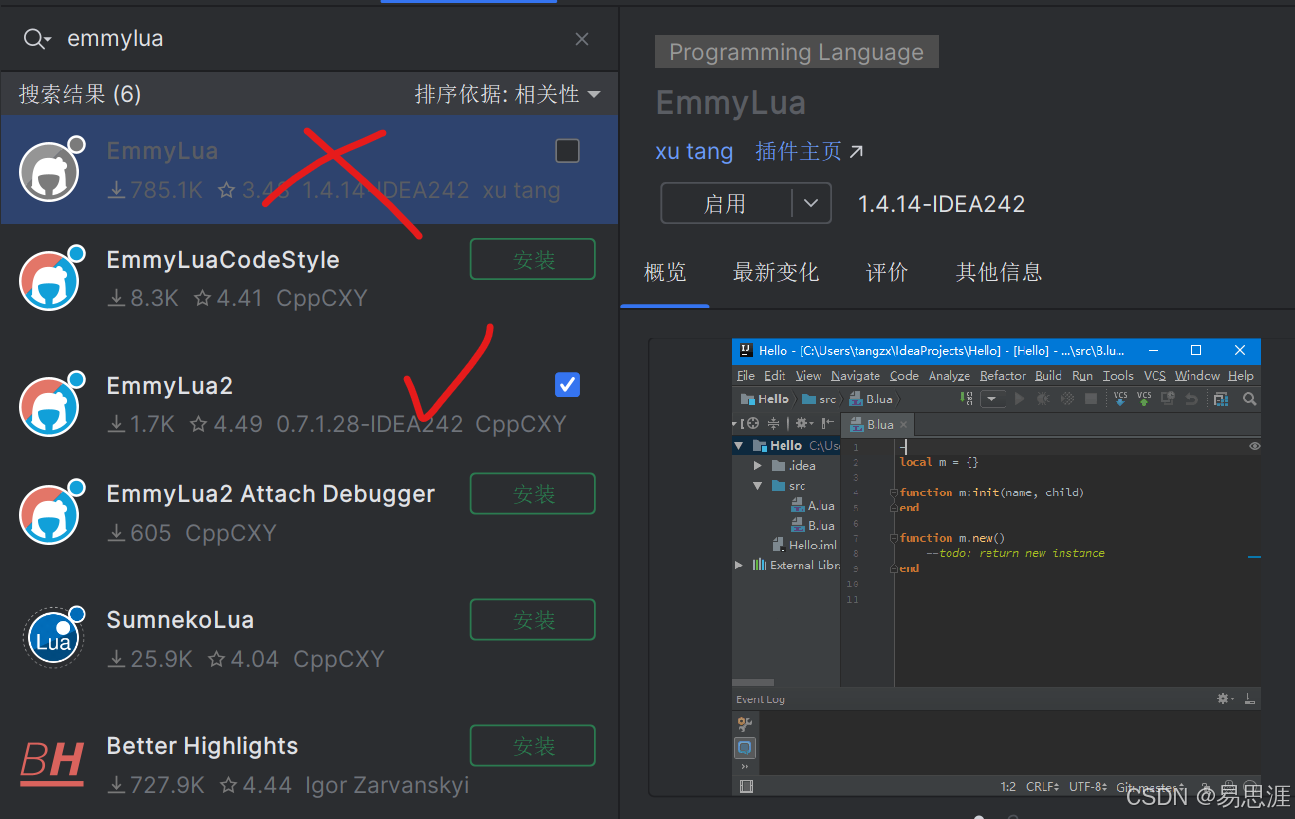Click the 785.1K download count
Screen dimensions: 1295x819
pos(155,190)
